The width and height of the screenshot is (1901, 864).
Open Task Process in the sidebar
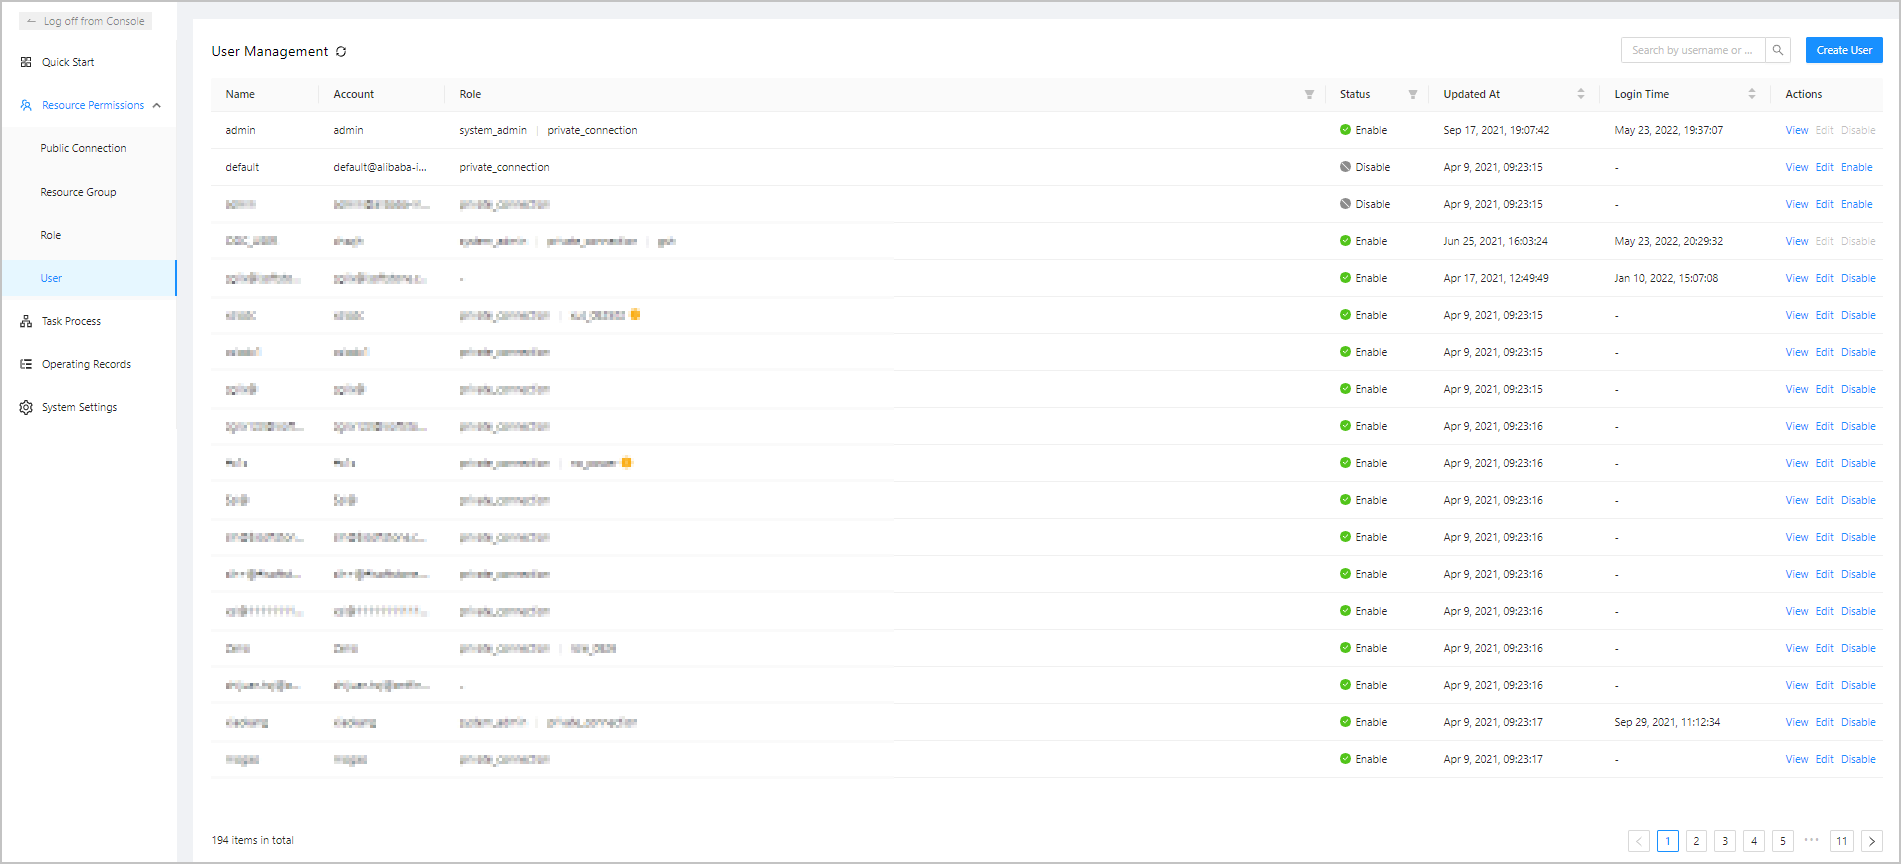click(x=71, y=321)
